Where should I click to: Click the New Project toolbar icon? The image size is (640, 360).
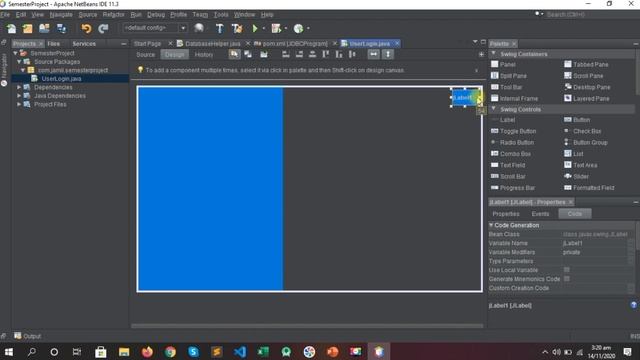pos(27,29)
